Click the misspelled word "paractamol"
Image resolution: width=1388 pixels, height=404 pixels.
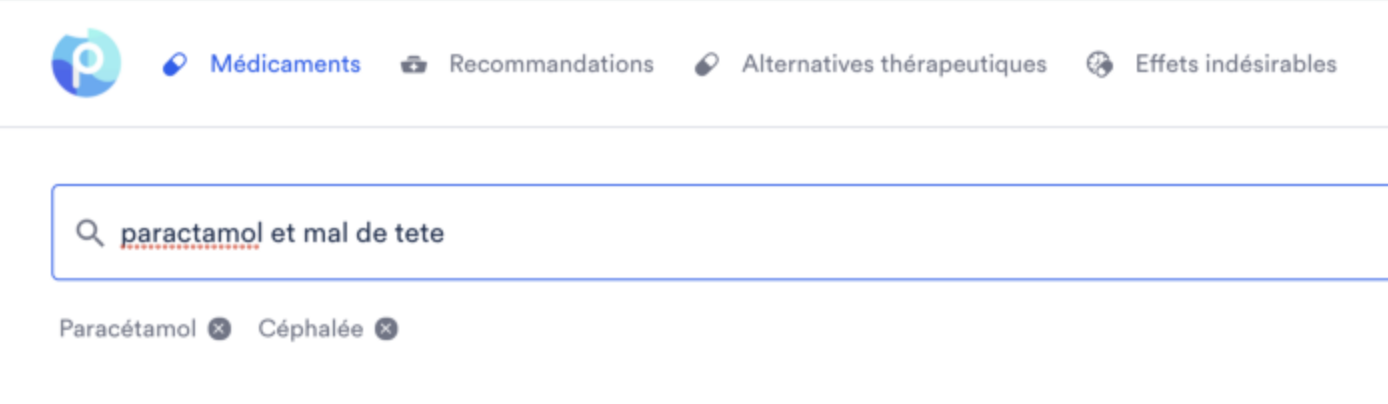pyautogui.click(x=191, y=234)
